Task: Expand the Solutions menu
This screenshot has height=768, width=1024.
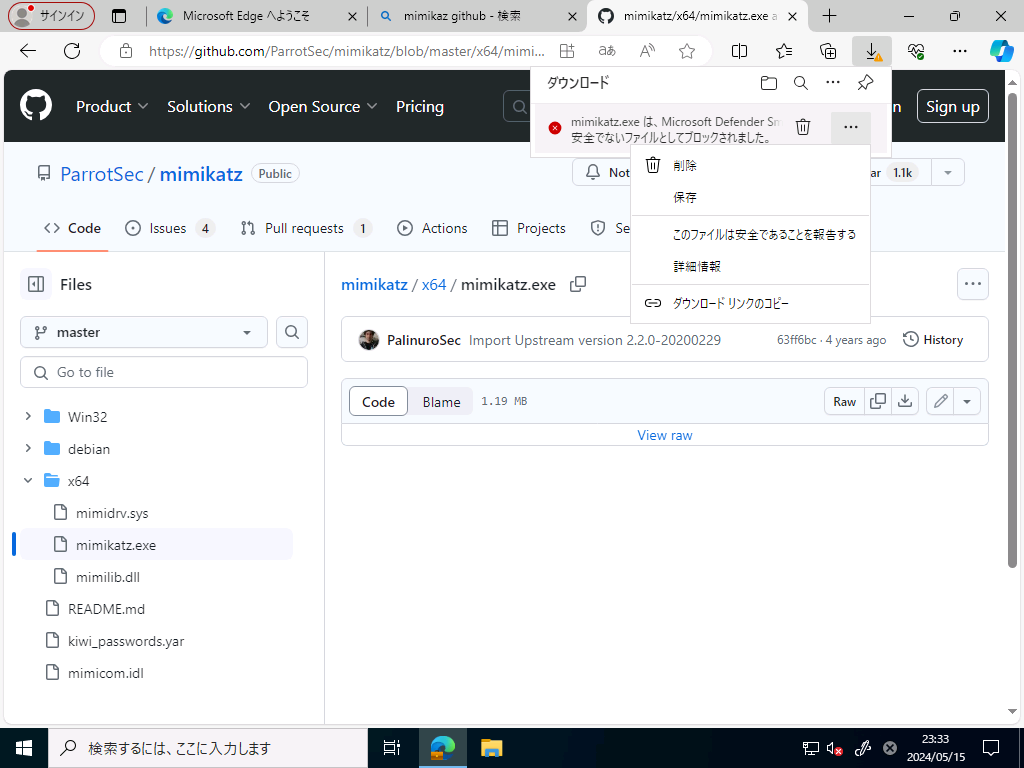Action: pos(208,106)
